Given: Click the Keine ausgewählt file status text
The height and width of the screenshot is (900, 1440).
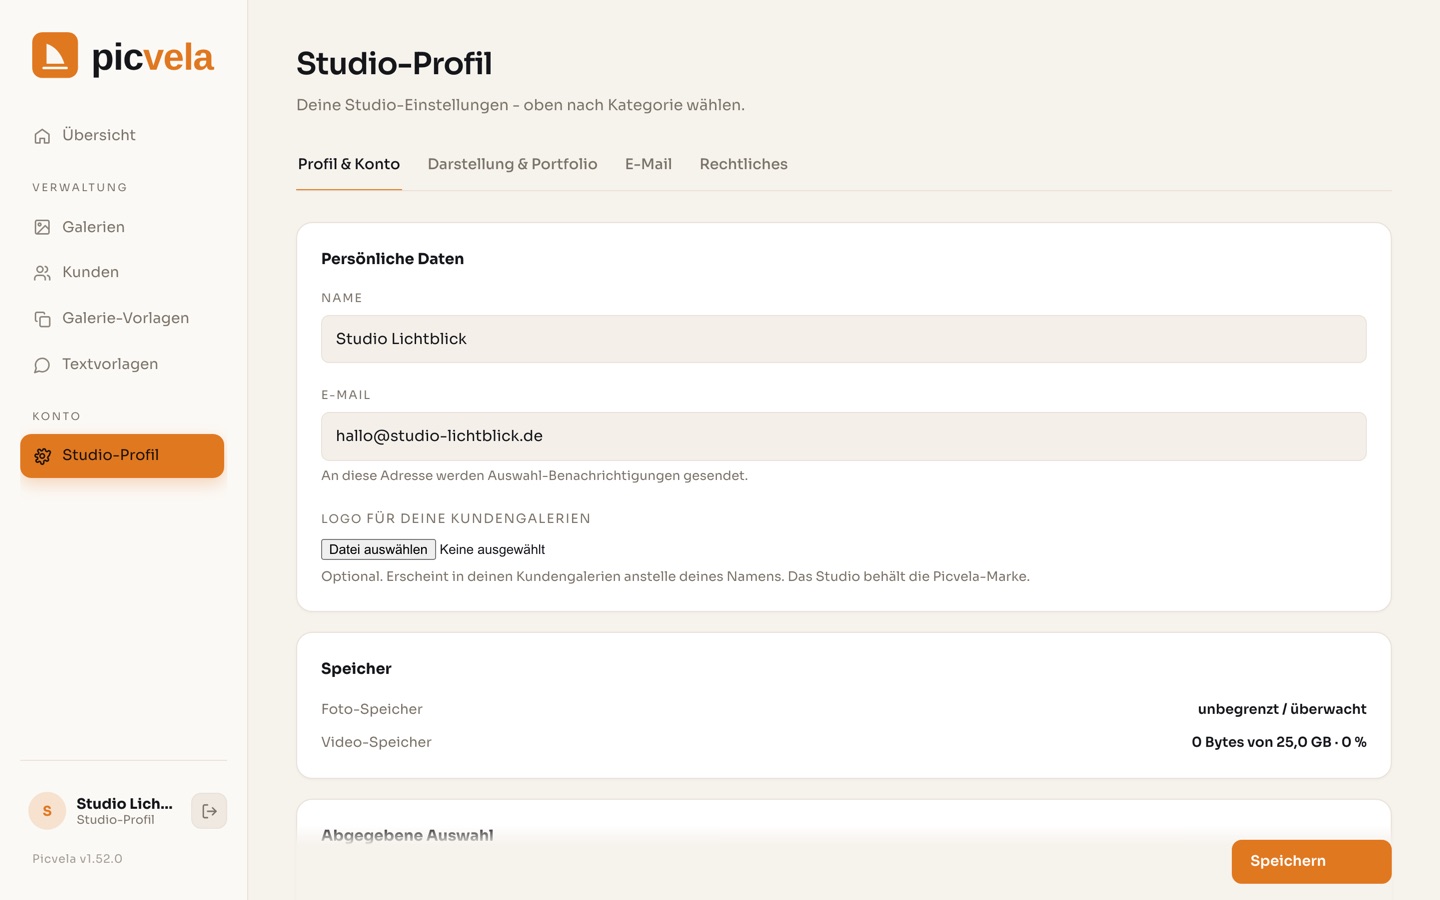Looking at the screenshot, I should coord(492,549).
